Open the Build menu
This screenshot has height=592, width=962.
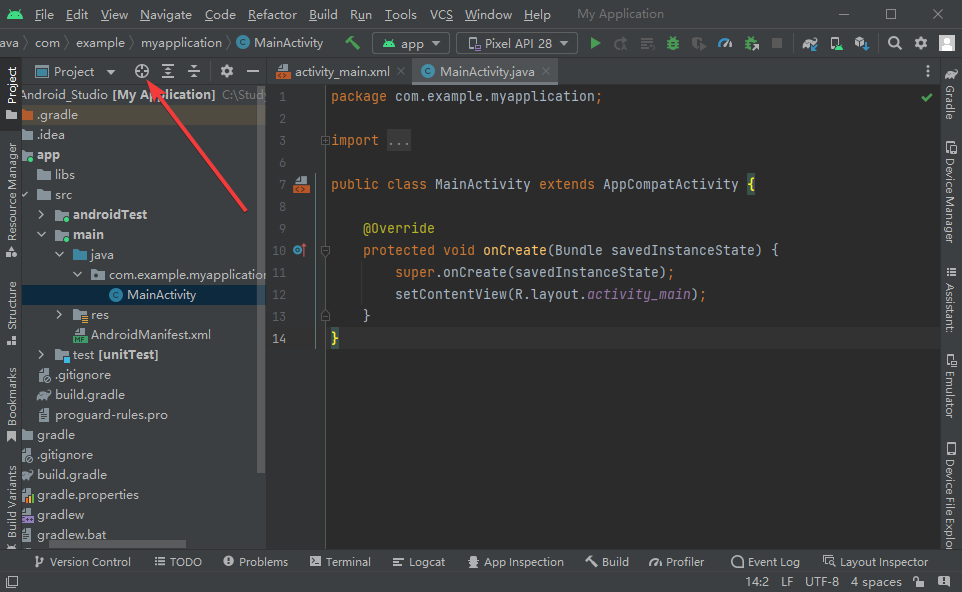323,14
